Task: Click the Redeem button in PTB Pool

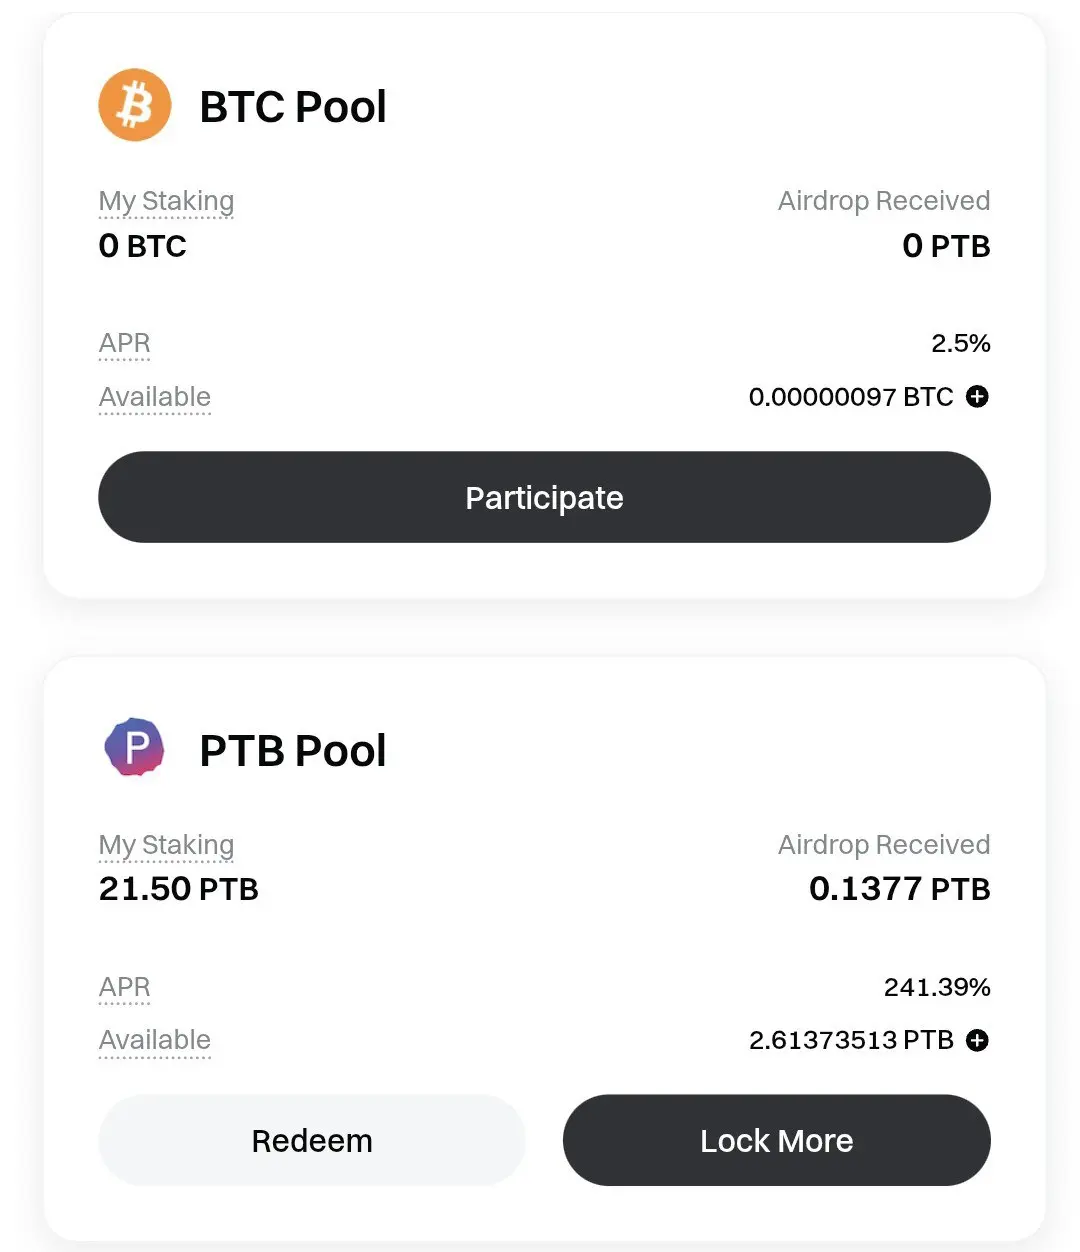Action: [312, 1140]
